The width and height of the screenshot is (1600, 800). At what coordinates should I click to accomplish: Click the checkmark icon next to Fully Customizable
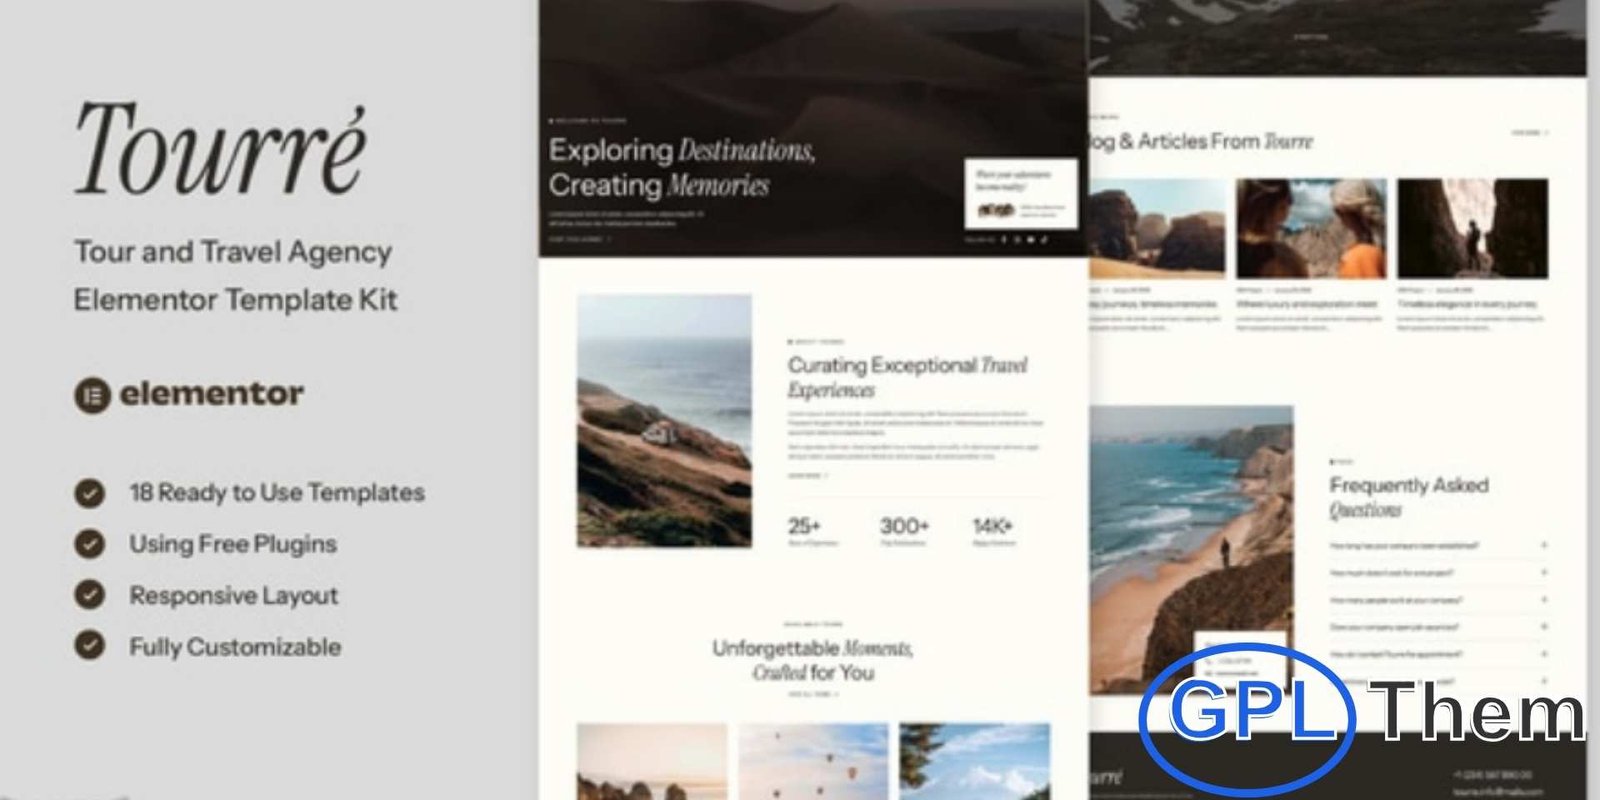point(90,646)
